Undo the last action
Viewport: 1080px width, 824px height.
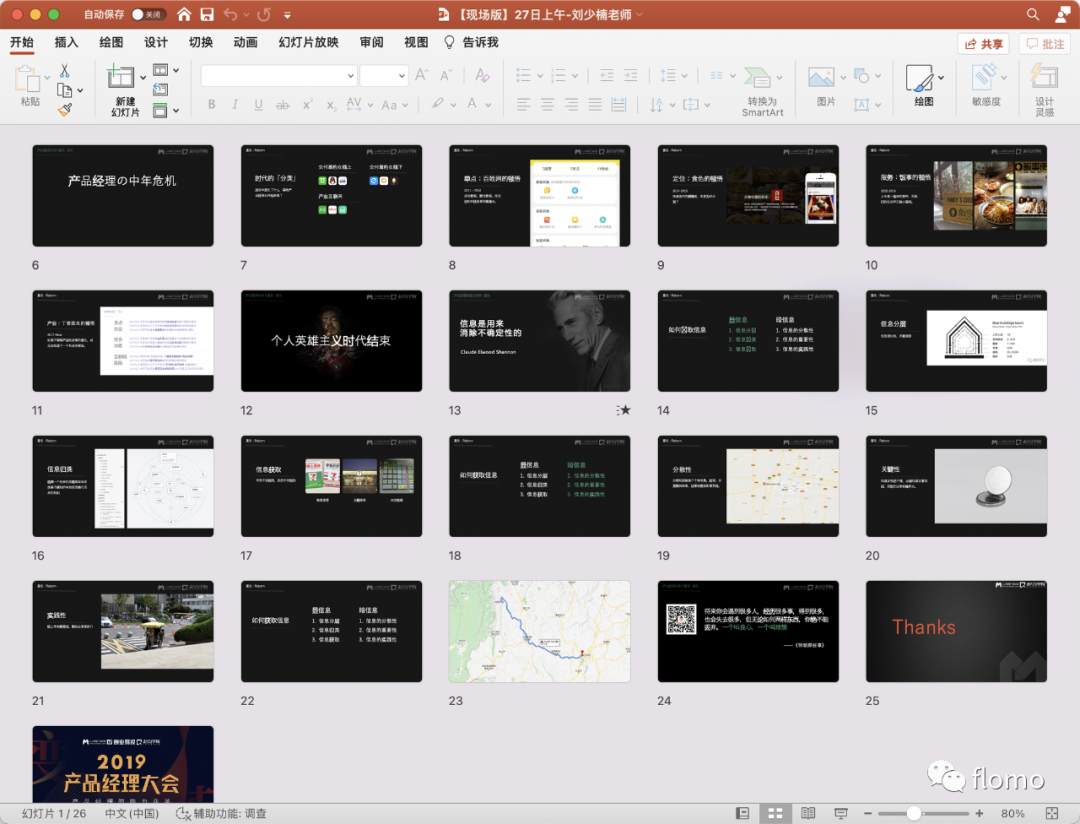pos(231,14)
